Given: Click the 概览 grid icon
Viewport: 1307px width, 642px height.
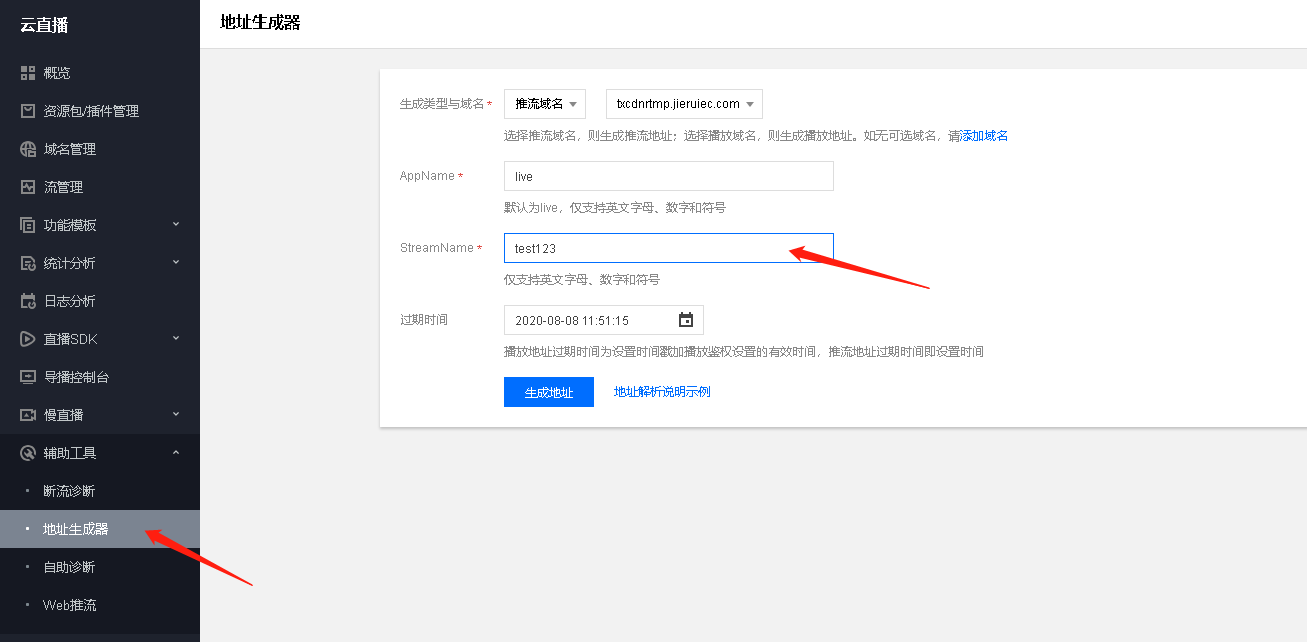Looking at the screenshot, I should (28, 73).
